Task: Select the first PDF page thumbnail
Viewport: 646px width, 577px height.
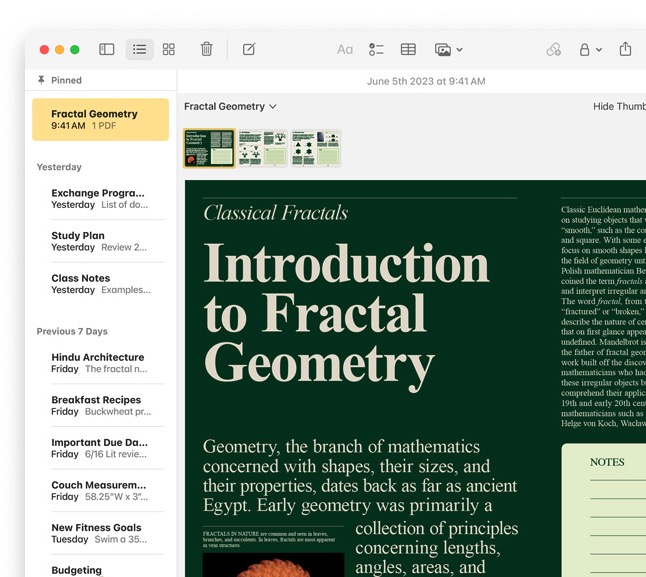Action: [x=209, y=148]
